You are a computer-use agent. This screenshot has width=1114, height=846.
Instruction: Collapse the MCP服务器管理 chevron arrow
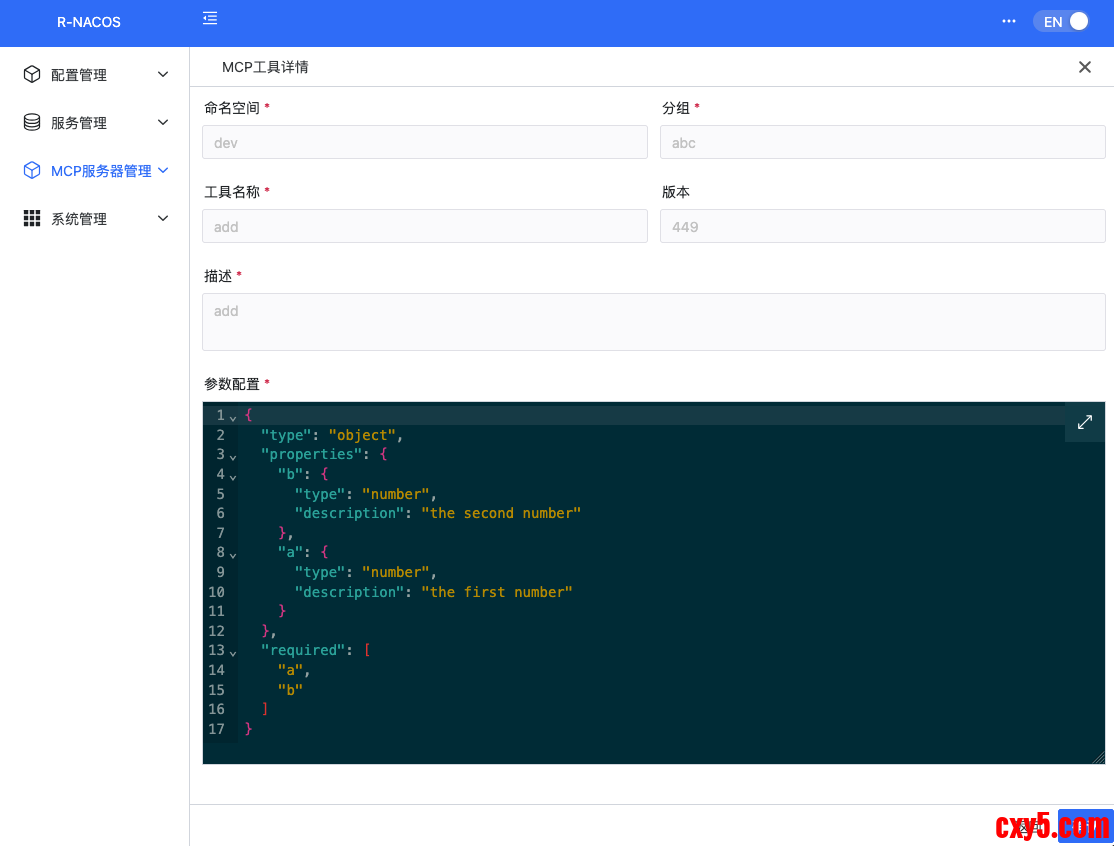[x=163, y=171]
